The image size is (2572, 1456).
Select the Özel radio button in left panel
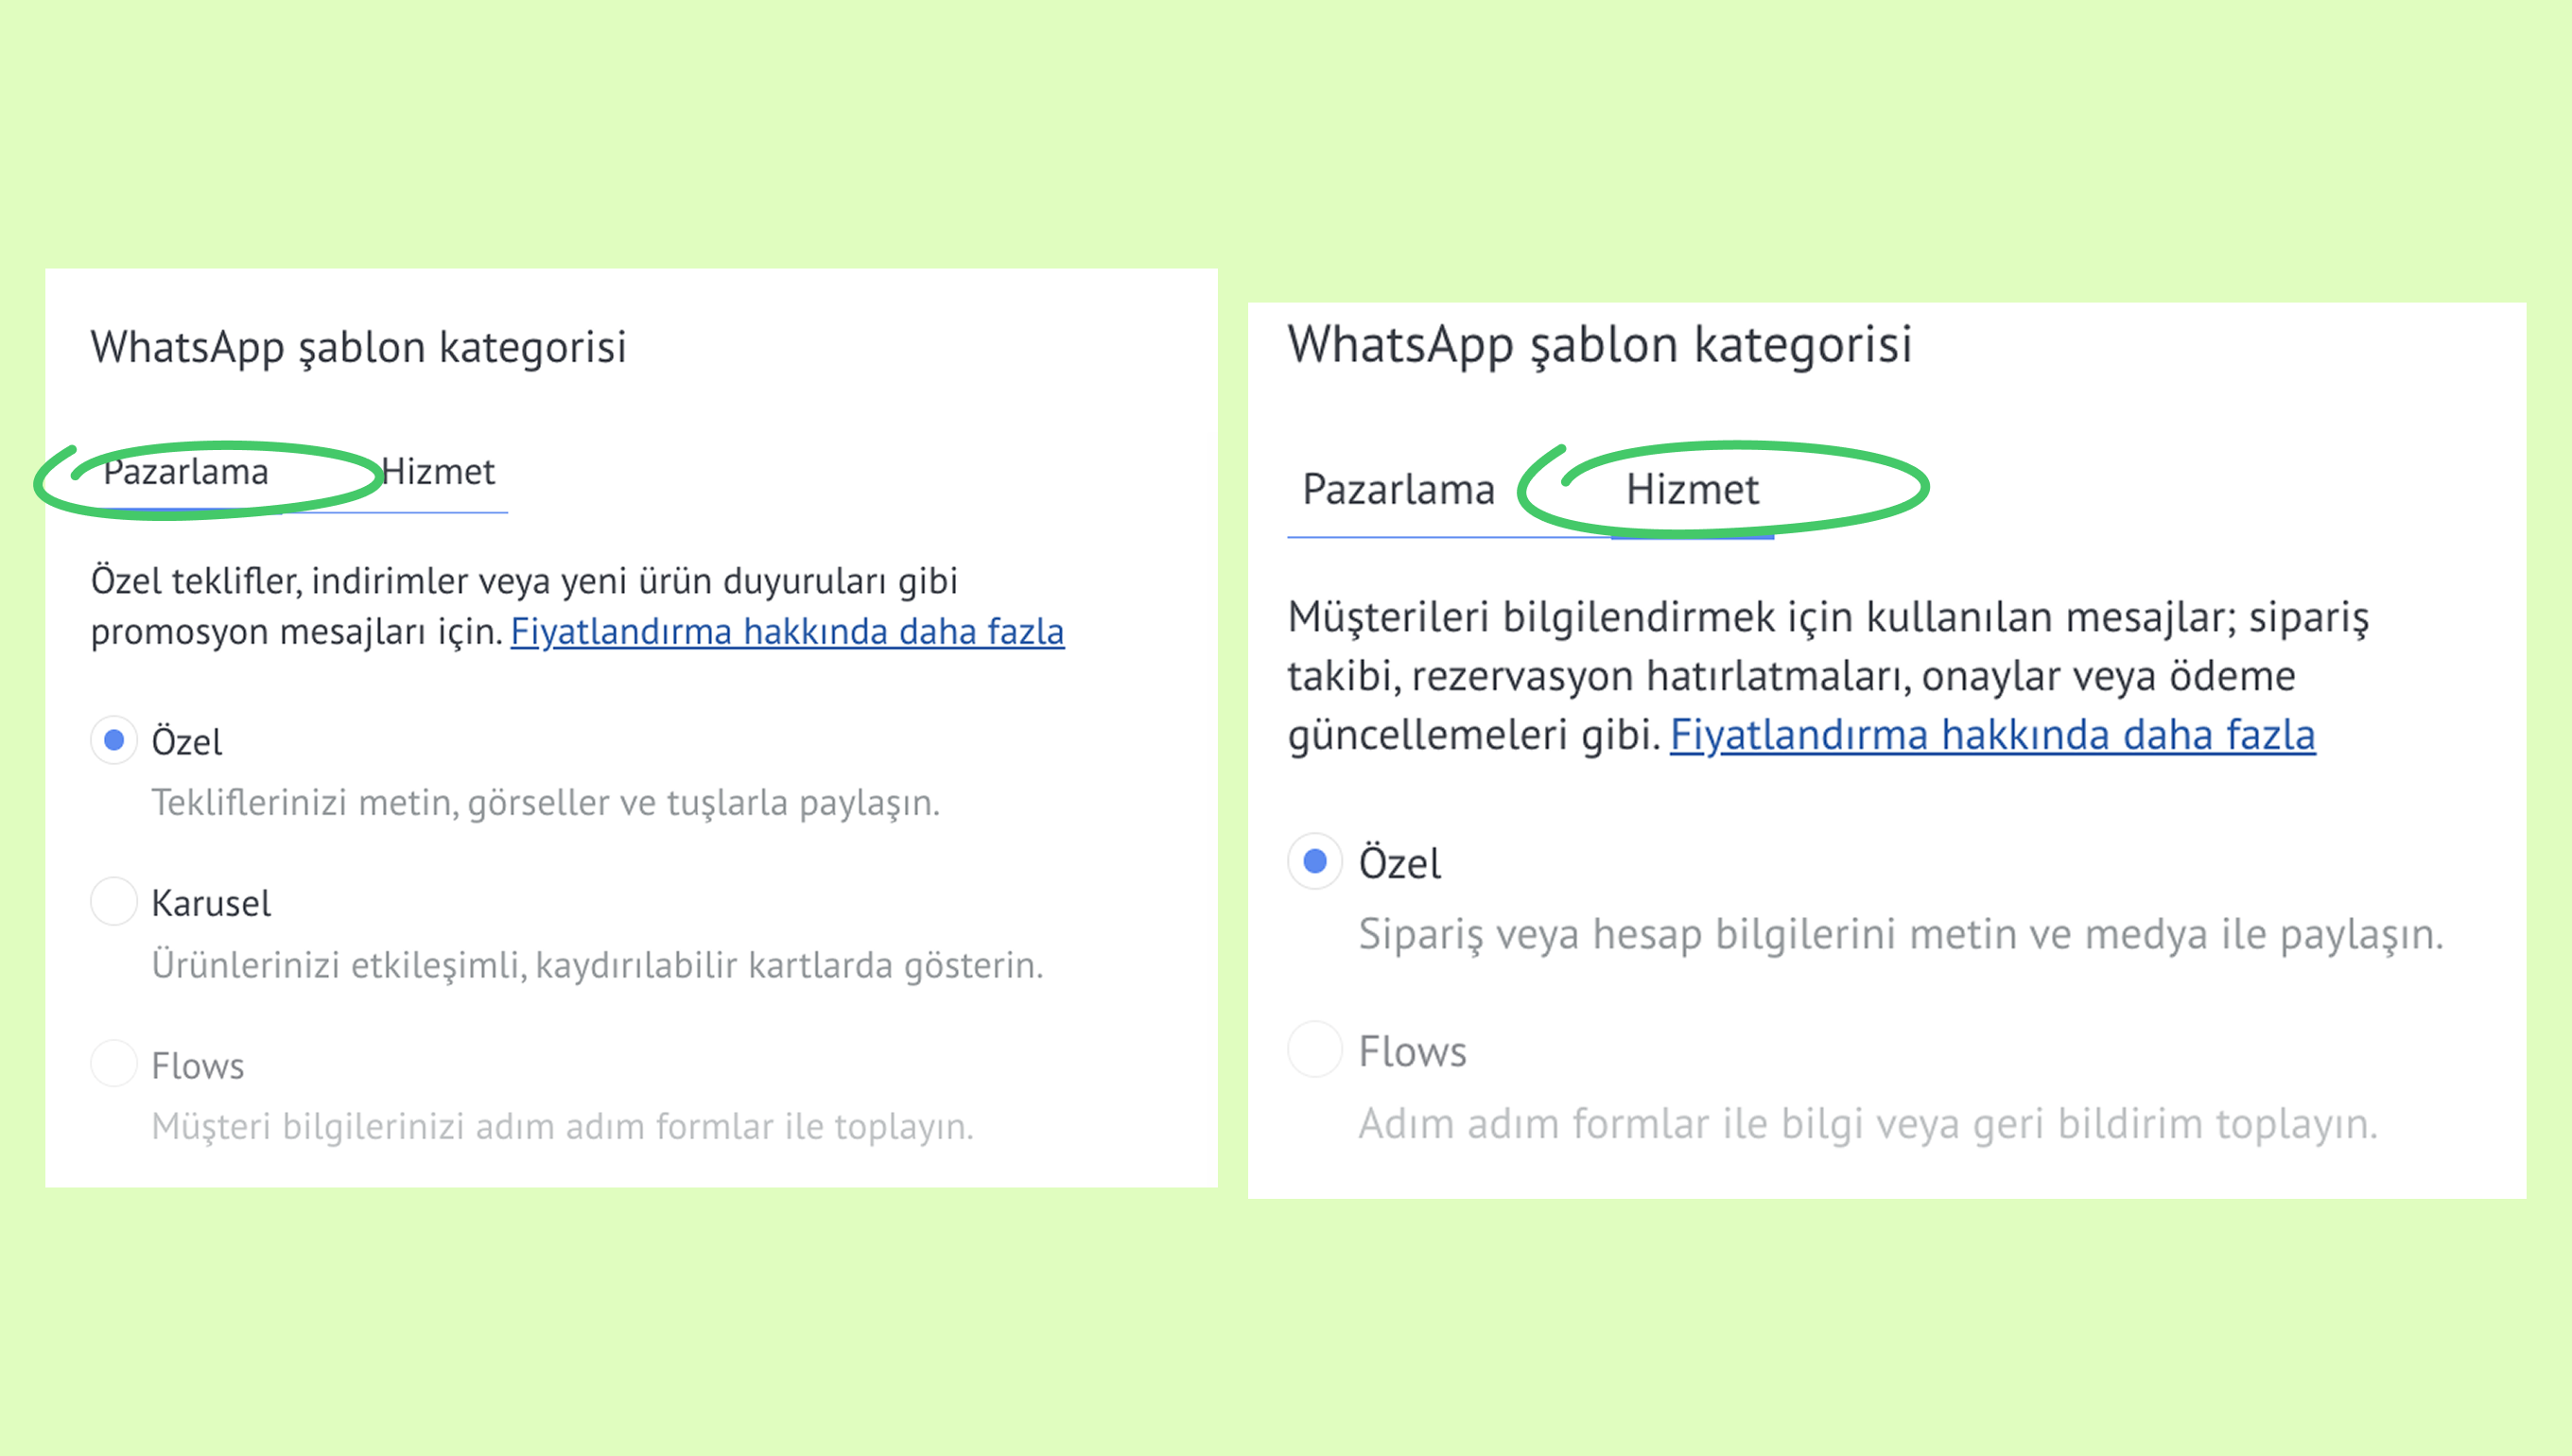(x=114, y=740)
